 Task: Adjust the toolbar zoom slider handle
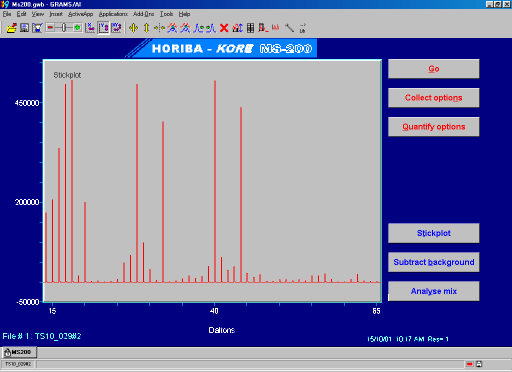64,28
